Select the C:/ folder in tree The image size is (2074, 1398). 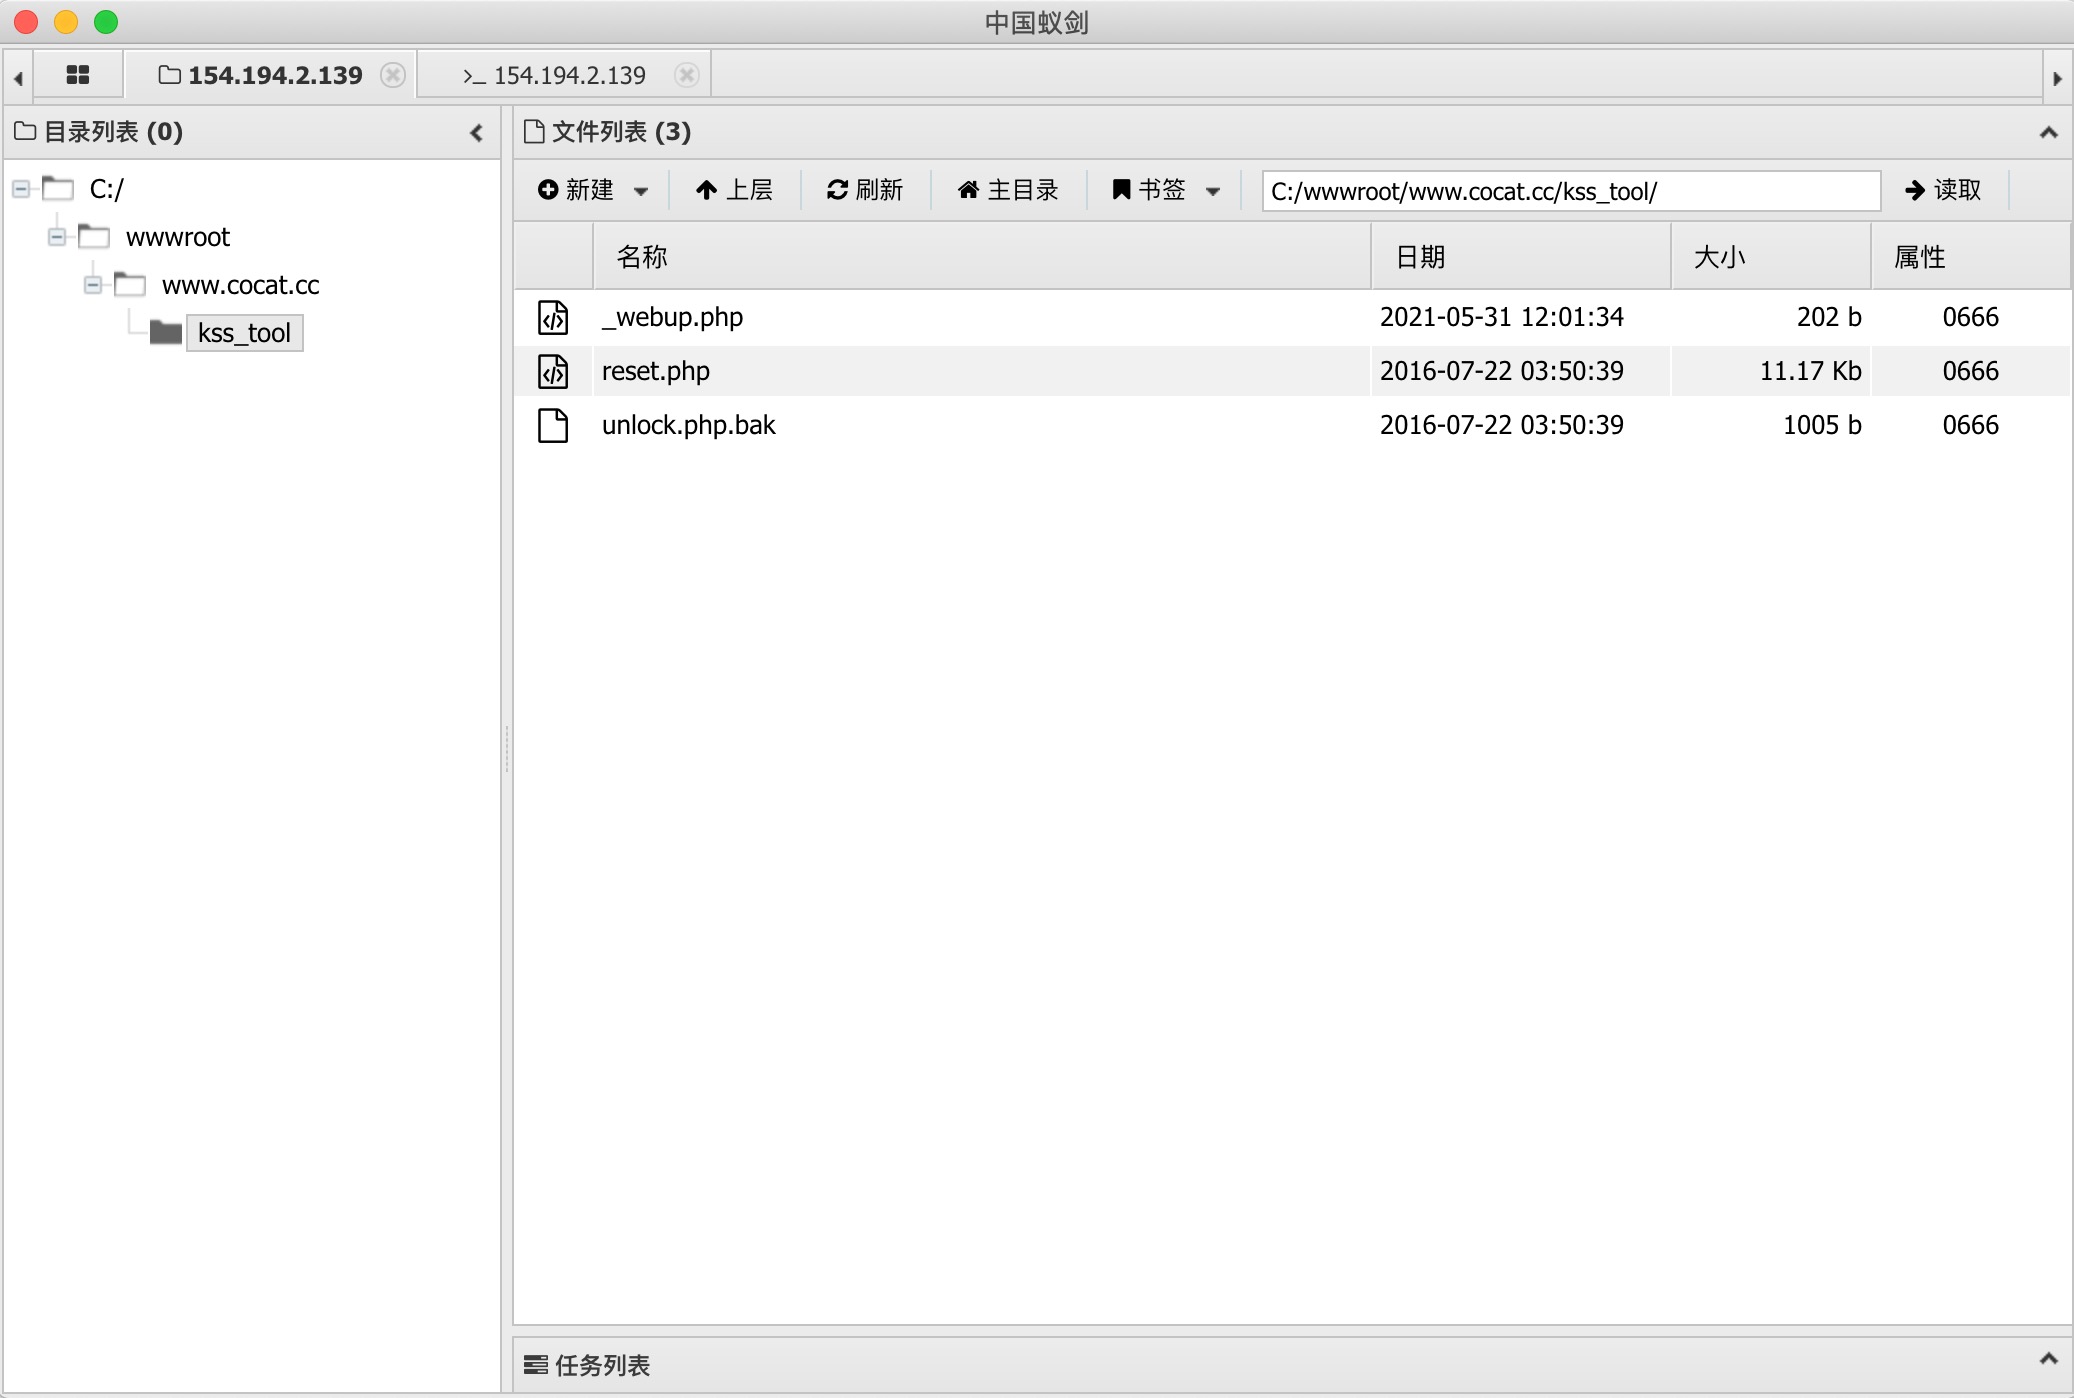[x=107, y=189]
